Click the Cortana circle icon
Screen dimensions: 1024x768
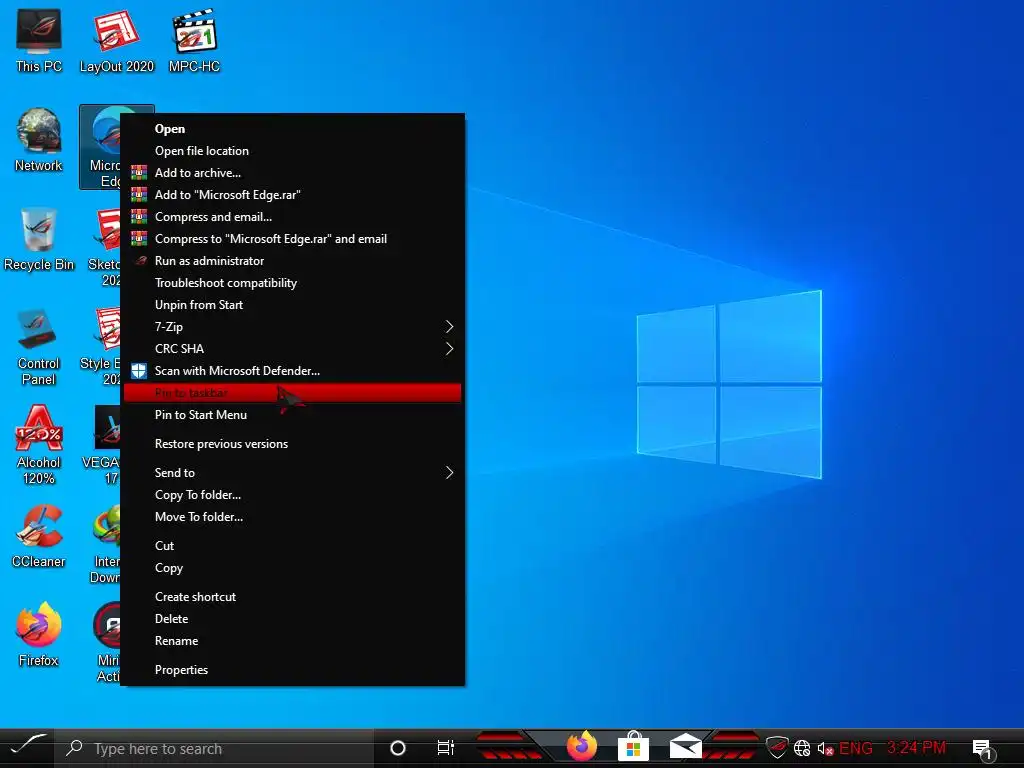(x=397, y=748)
